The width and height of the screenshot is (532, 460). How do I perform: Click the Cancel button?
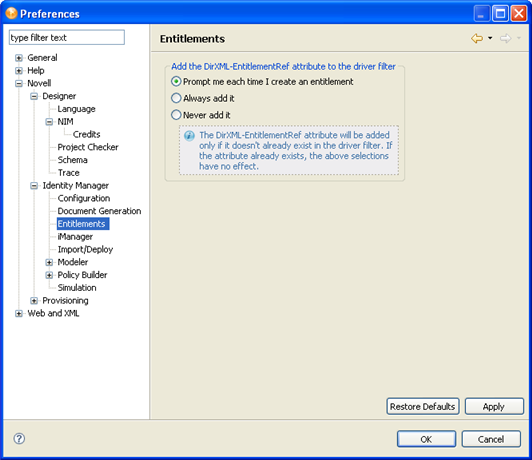coord(491,439)
